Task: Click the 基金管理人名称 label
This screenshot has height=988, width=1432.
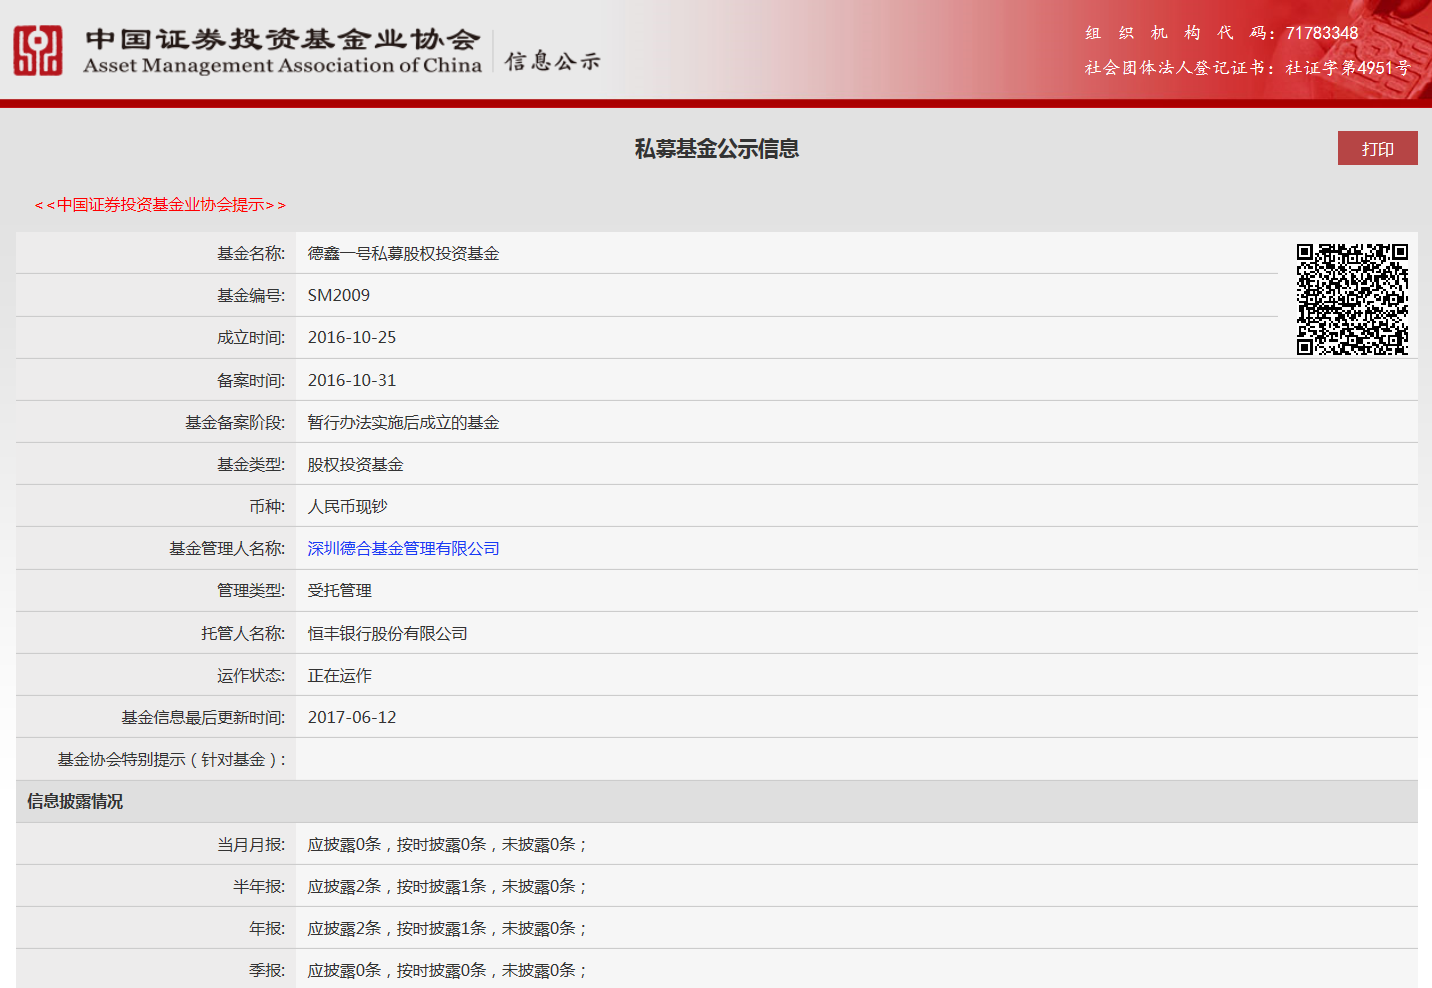Action: (227, 548)
